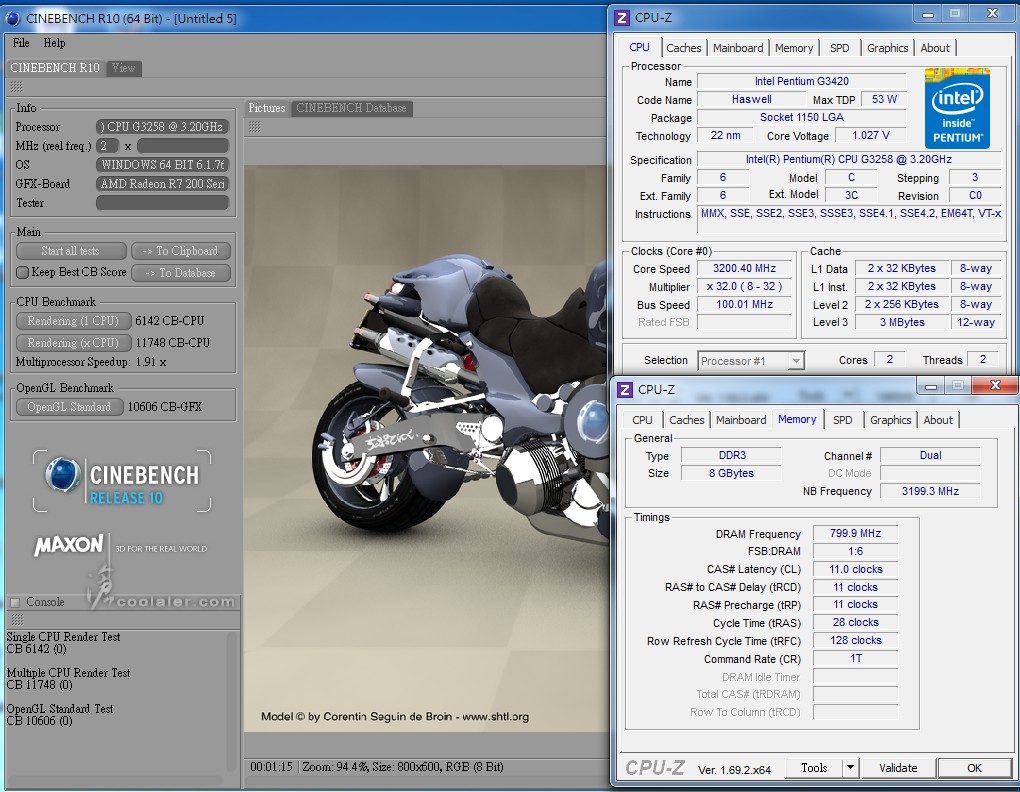Viewport: 1020px width, 792px height.
Task: Click the '11.0 clocks' CAS latency value
Action: (855, 570)
